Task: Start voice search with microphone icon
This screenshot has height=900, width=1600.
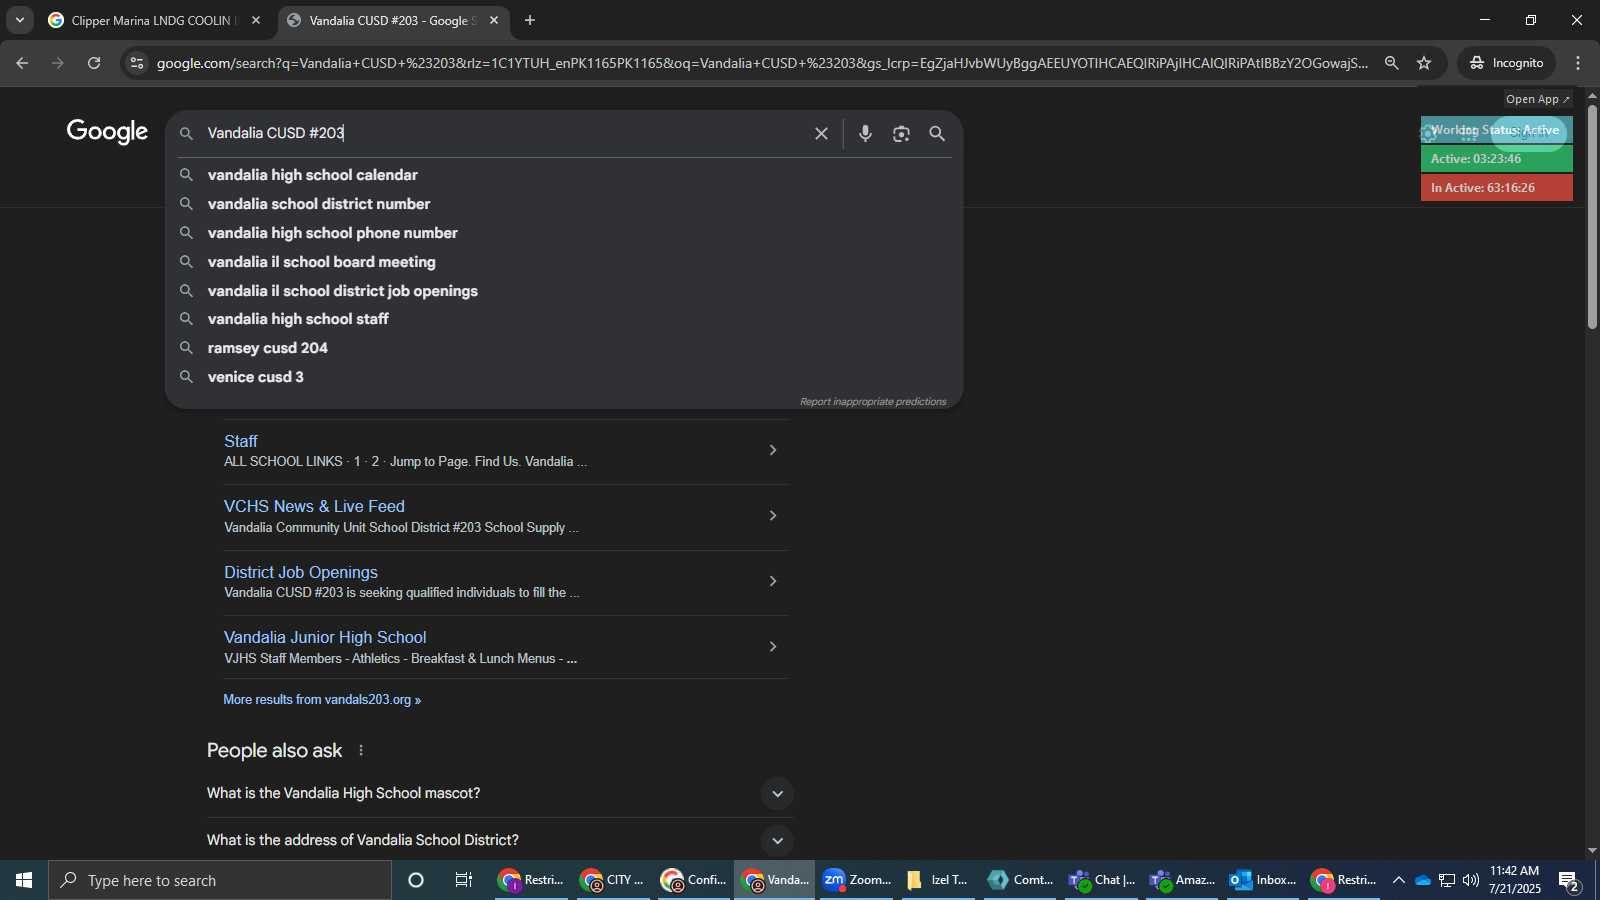Action: 865,134
